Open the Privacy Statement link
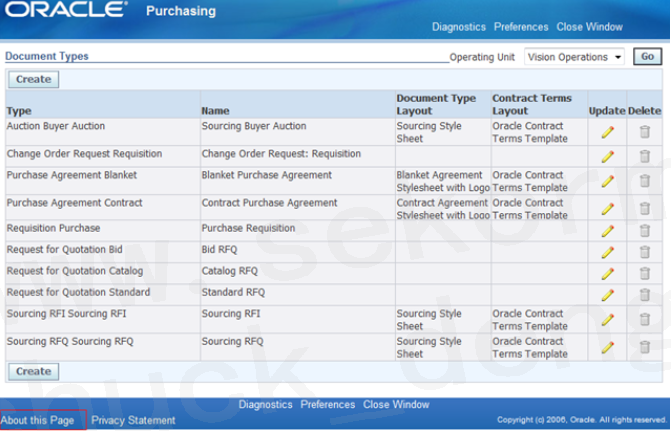The height and width of the screenshot is (431, 671). [133, 420]
